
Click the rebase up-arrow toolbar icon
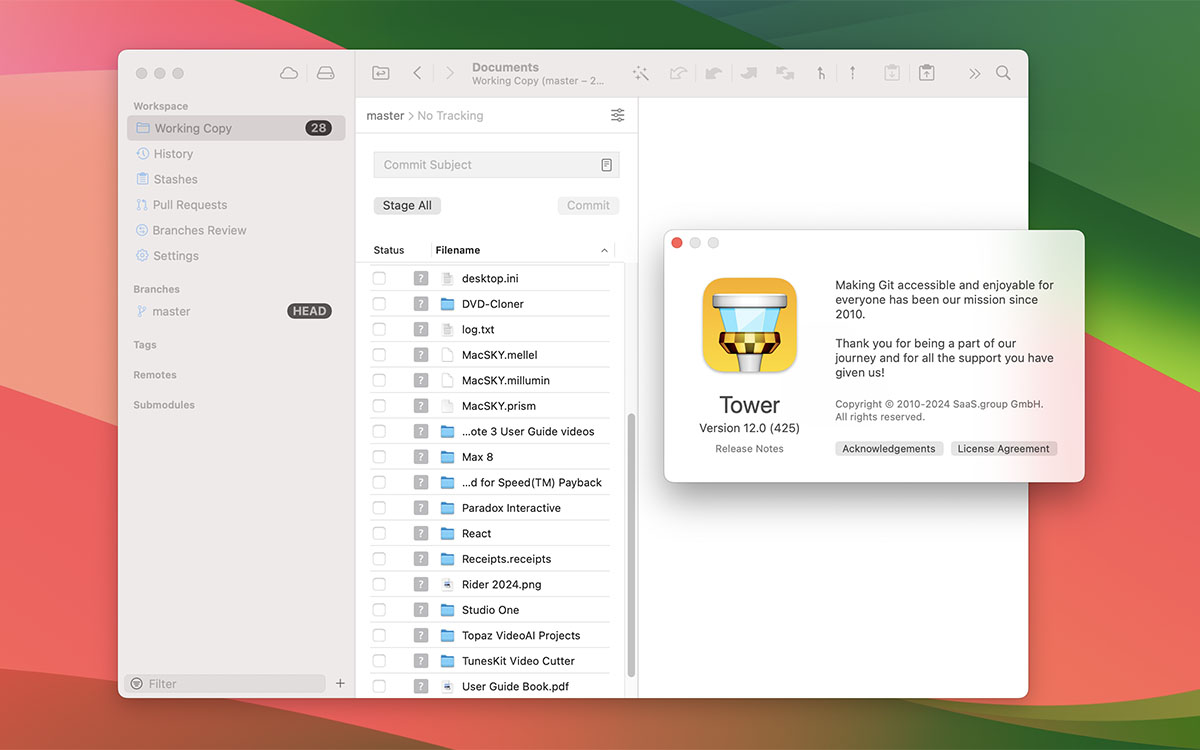tap(852, 73)
